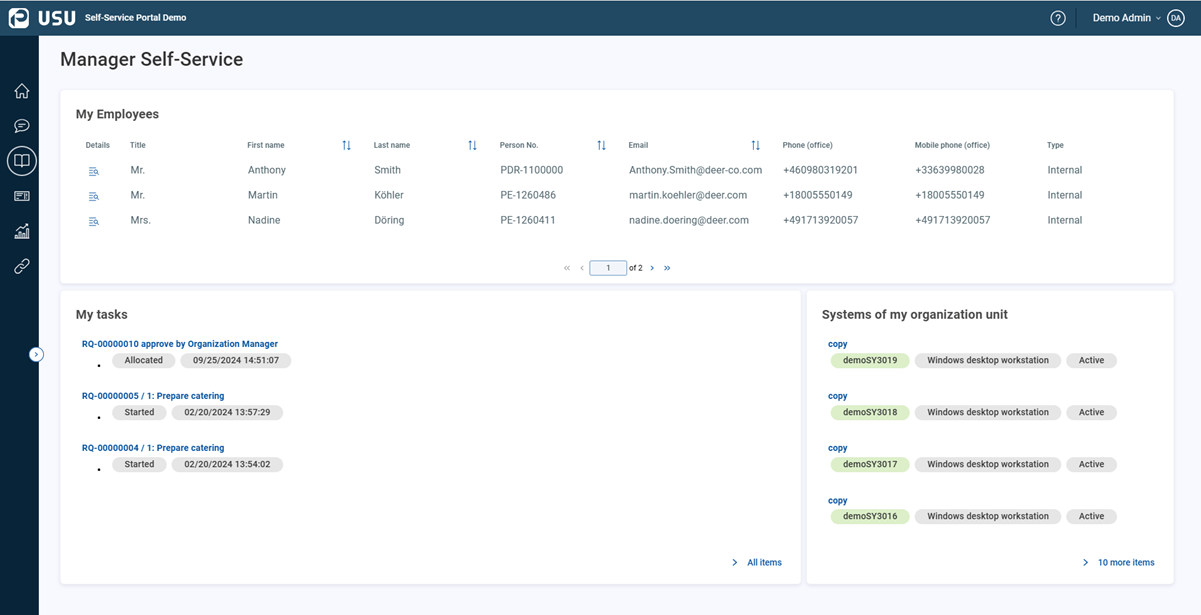Go to last page of employees
Image resolution: width=1201 pixels, height=615 pixels.
667,268
